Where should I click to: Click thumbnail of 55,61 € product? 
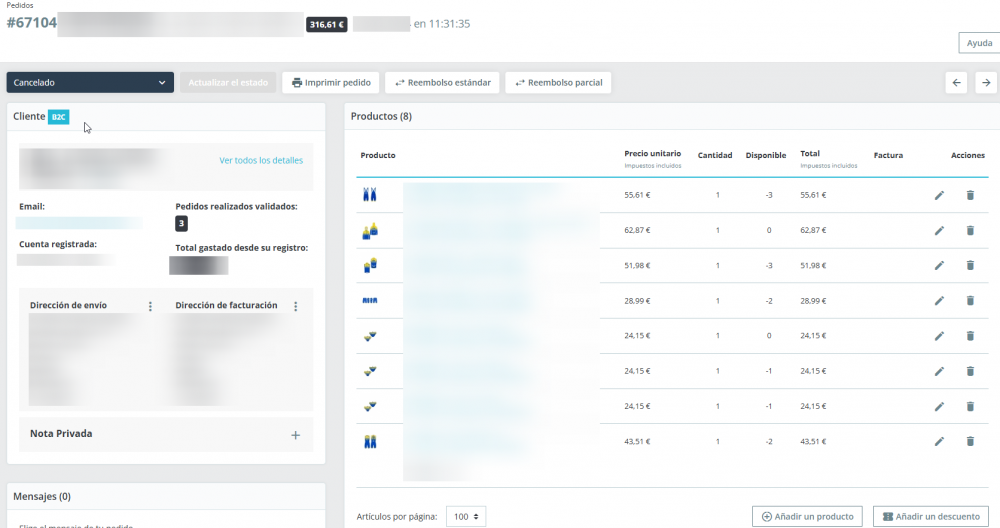pyautogui.click(x=370, y=194)
